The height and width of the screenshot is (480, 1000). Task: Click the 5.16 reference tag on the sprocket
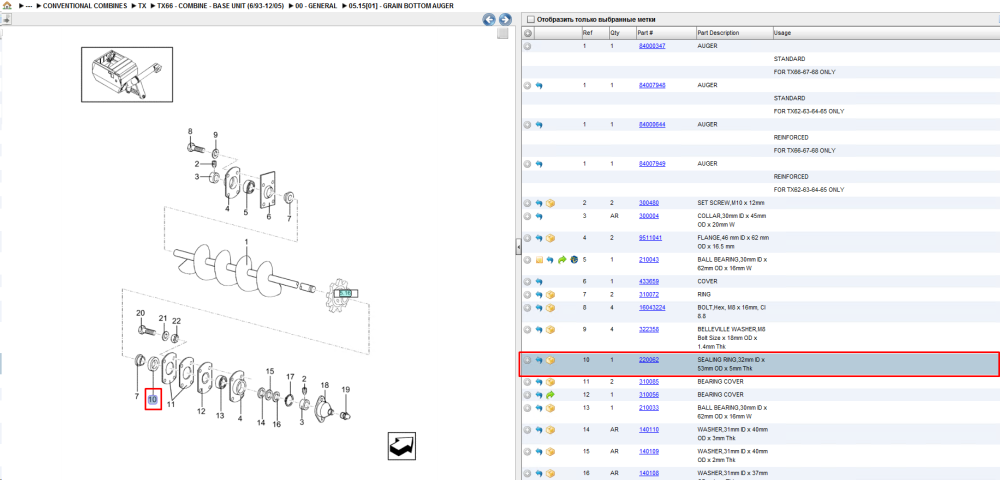(346, 293)
